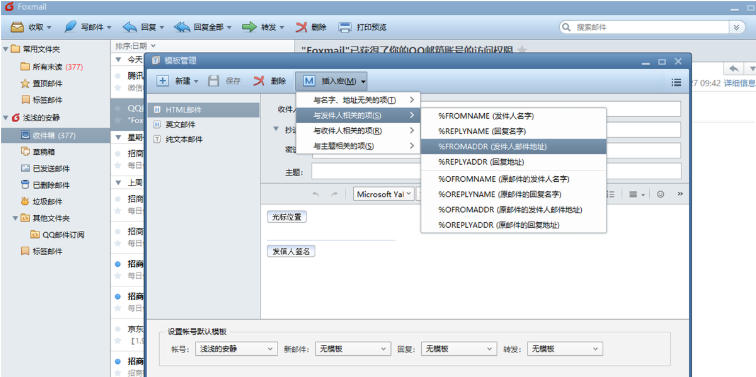This screenshot has width=756, height=377.
Task: Expand the search options chevron button
Action: click(x=736, y=27)
